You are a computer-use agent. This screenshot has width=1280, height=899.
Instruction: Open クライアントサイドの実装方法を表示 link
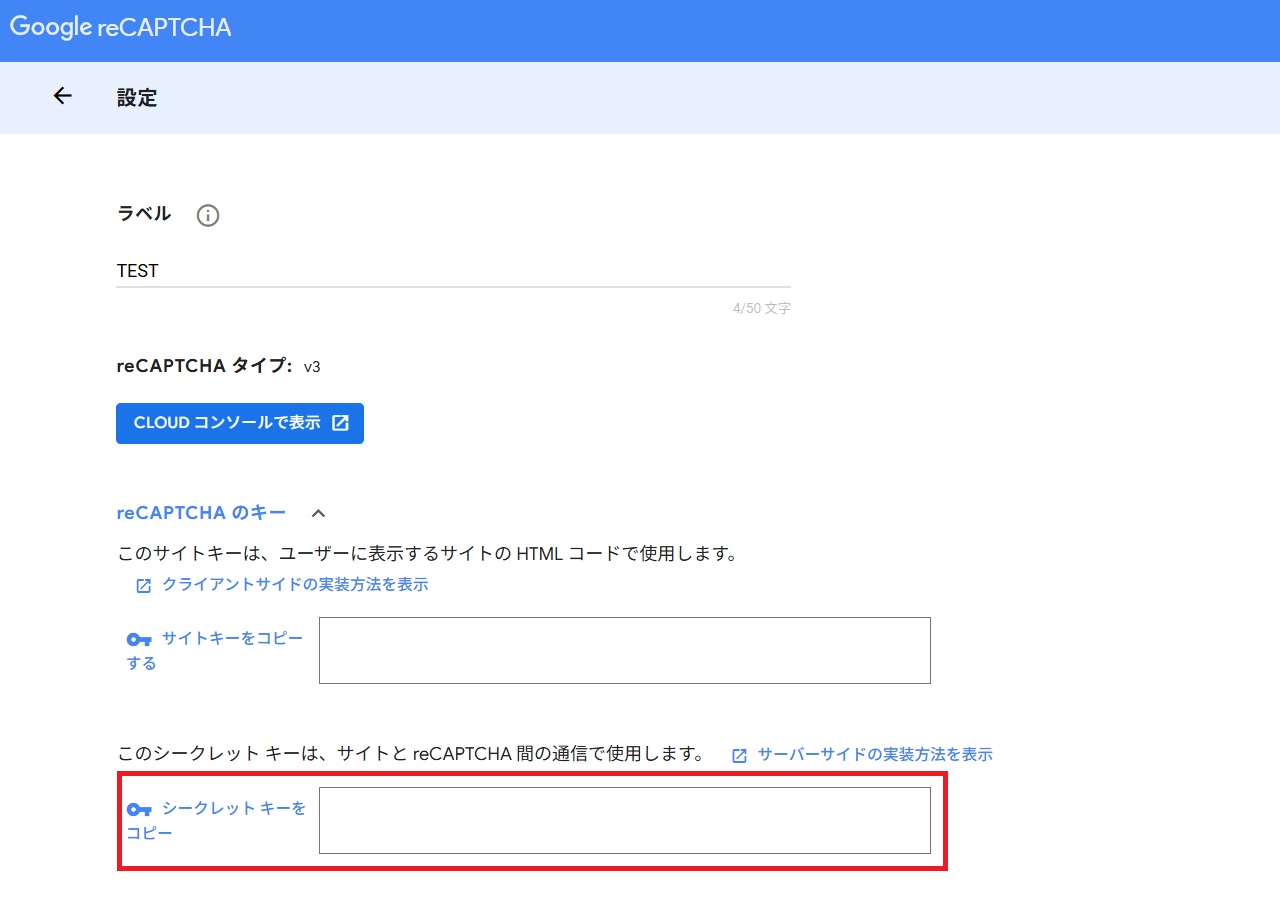click(293, 585)
